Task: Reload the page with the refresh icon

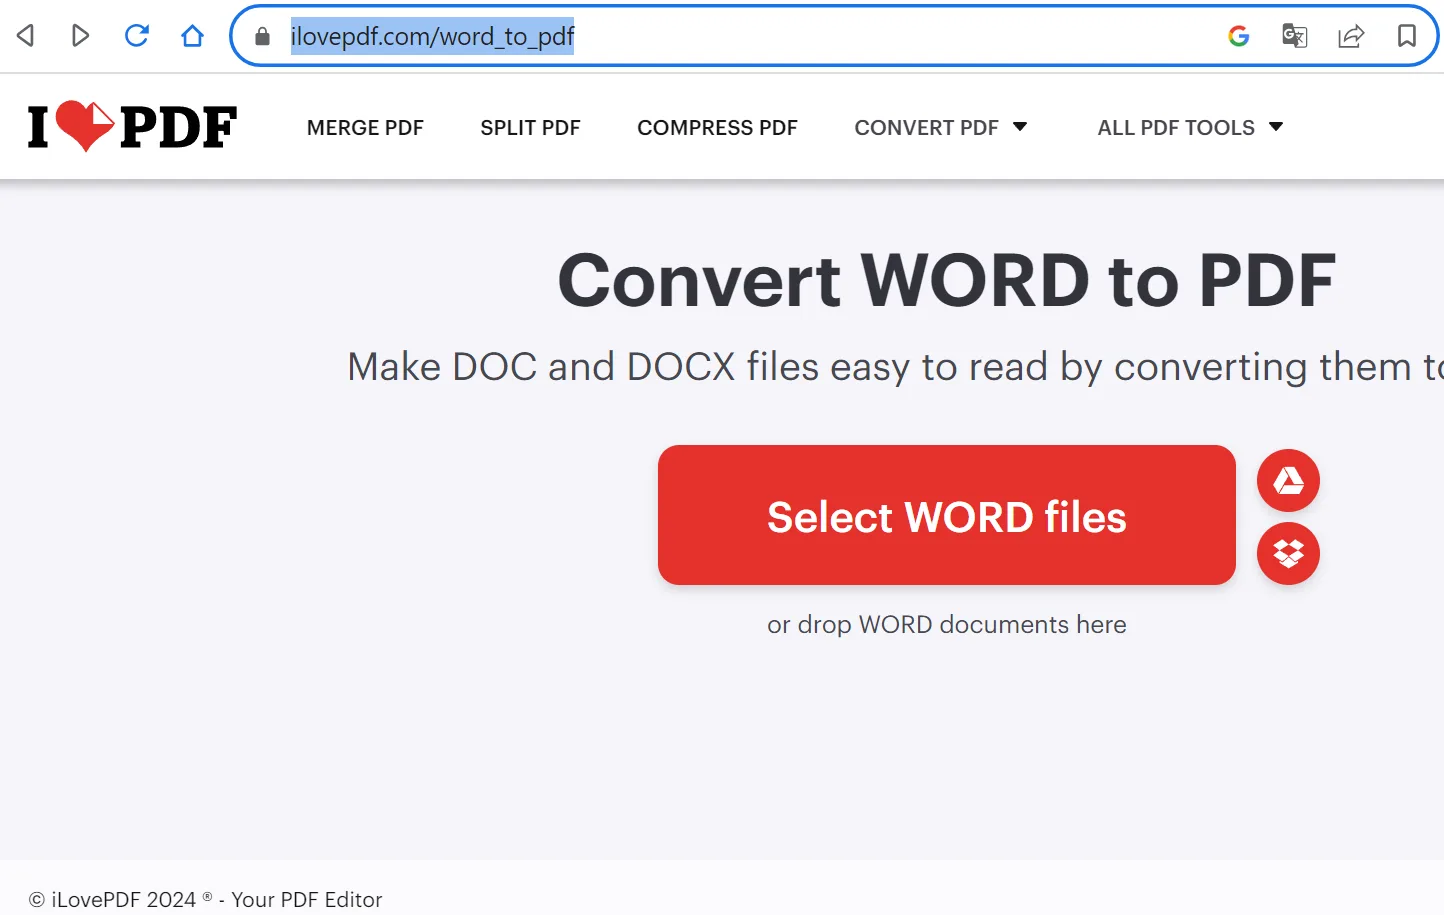Action: (x=136, y=36)
